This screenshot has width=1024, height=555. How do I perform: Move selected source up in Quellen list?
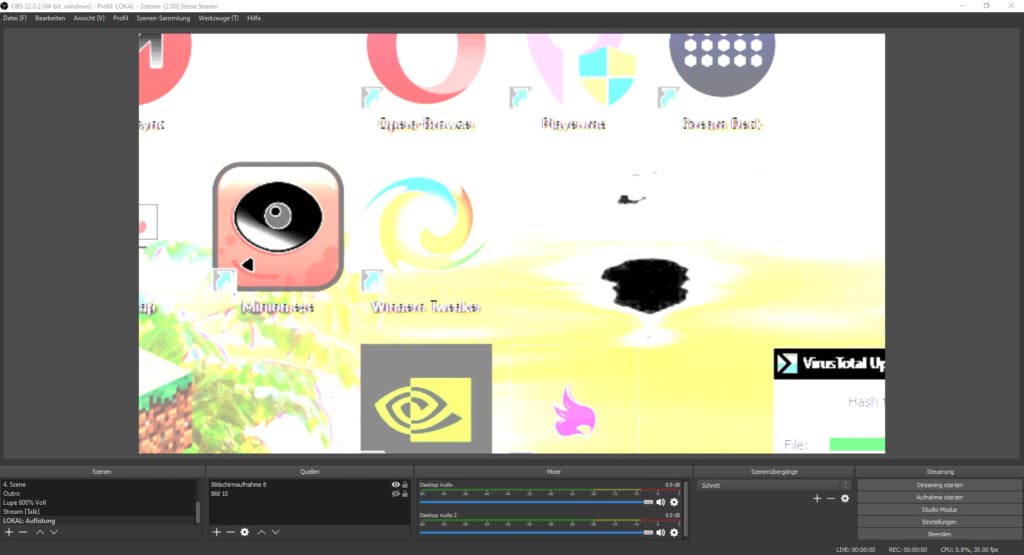tap(261, 532)
